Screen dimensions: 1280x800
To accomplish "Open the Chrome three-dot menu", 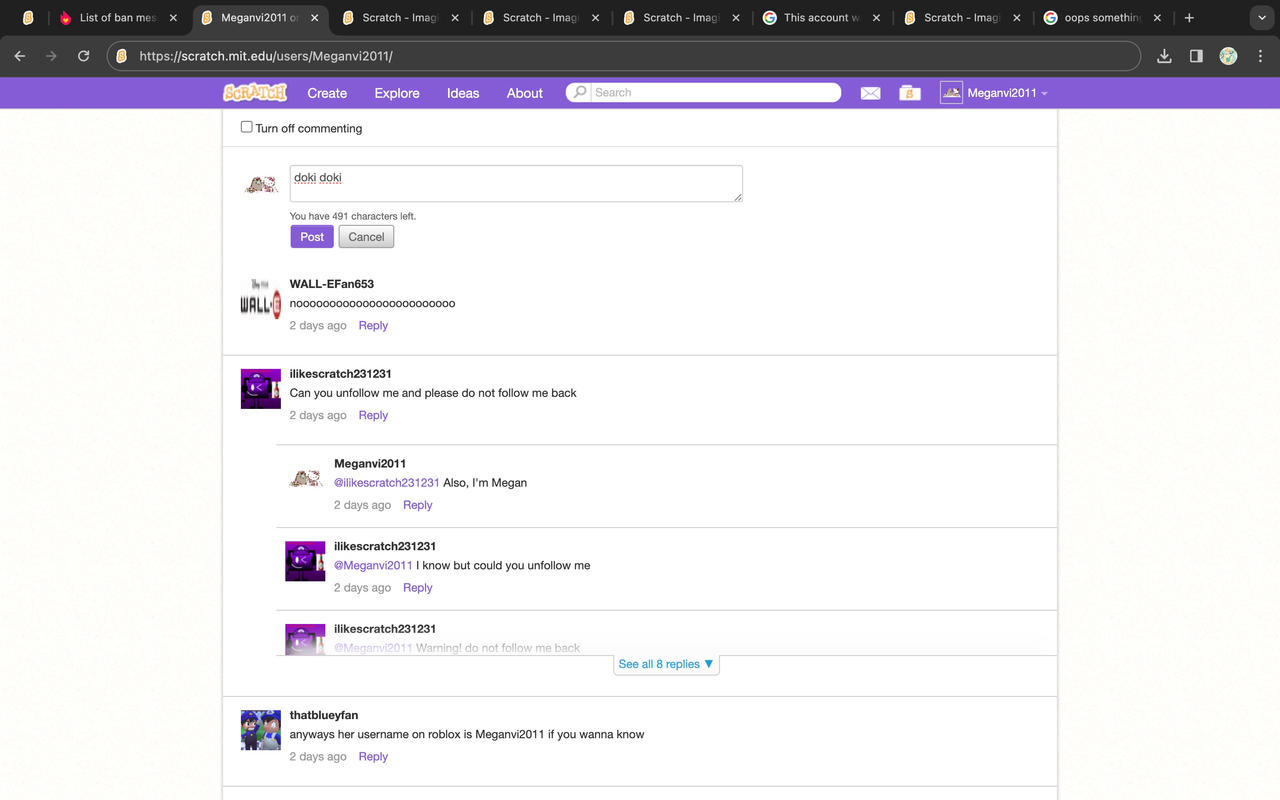I will click(1260, 56).
